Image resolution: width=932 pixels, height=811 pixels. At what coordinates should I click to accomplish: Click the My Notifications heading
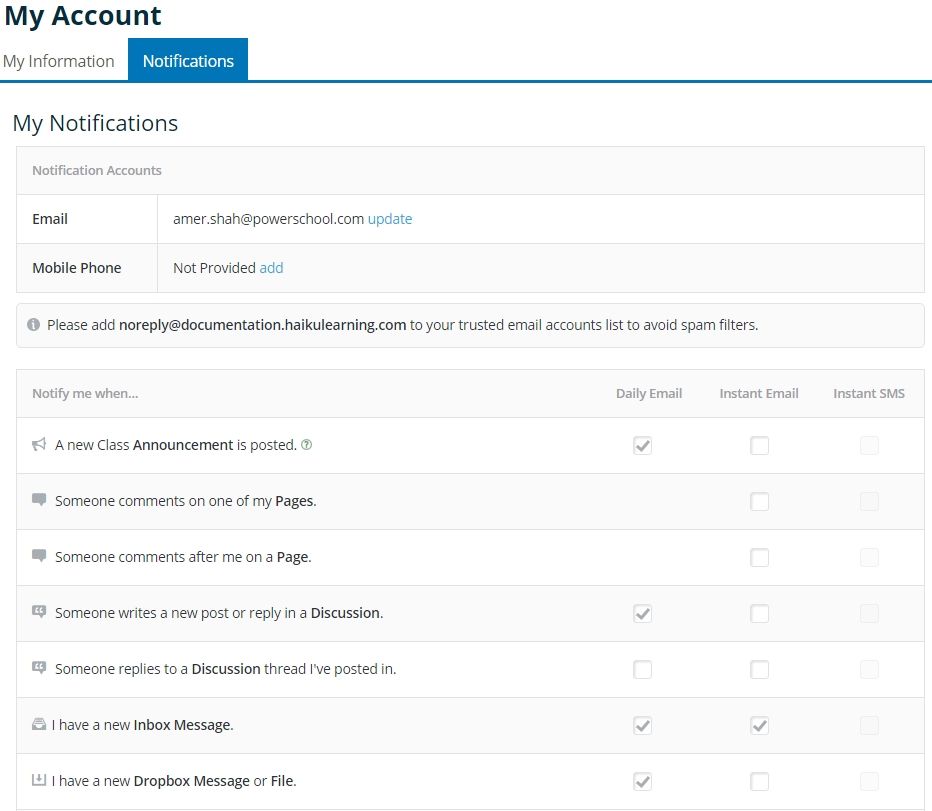click(95, 123)
